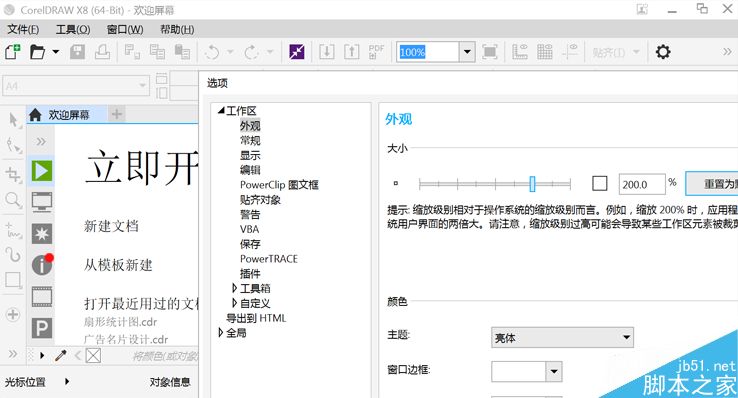Image resolution: width=738 pixels, height=398 pixels.
Task: Select the Pick tool arrow
Action: (x=14, y=120)
